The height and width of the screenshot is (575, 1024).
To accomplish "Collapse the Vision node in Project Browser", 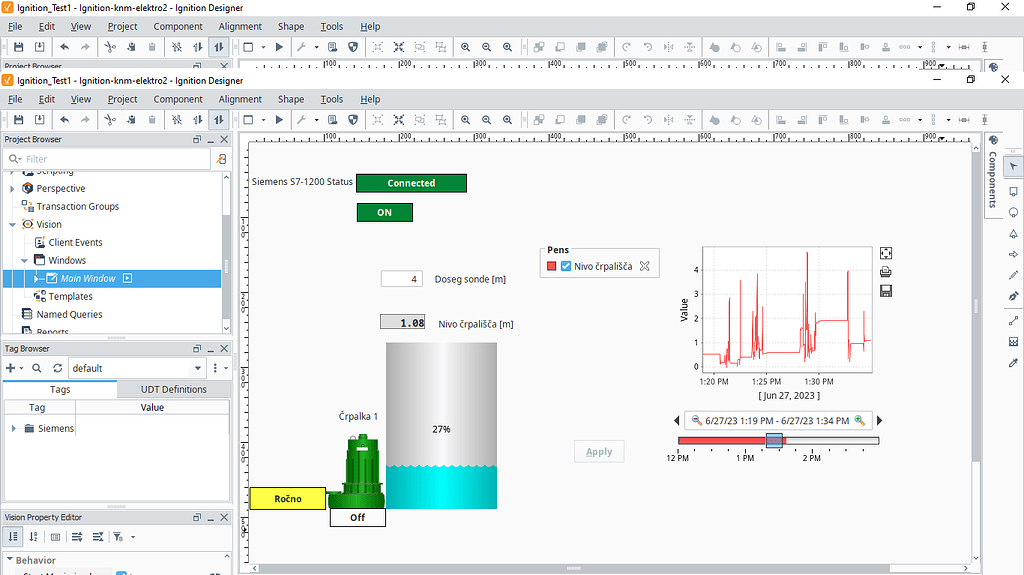I will pyautogui.click(x=13, y=224).
